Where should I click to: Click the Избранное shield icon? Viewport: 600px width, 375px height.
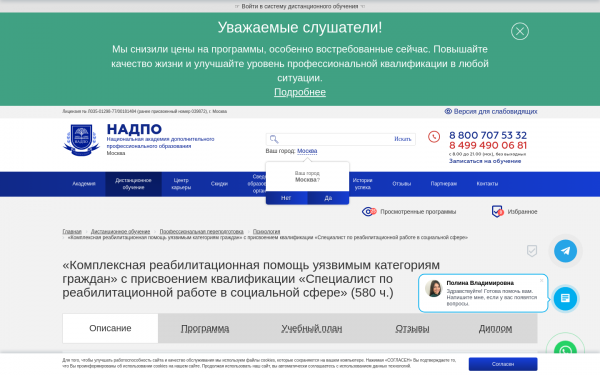point(497,211)
